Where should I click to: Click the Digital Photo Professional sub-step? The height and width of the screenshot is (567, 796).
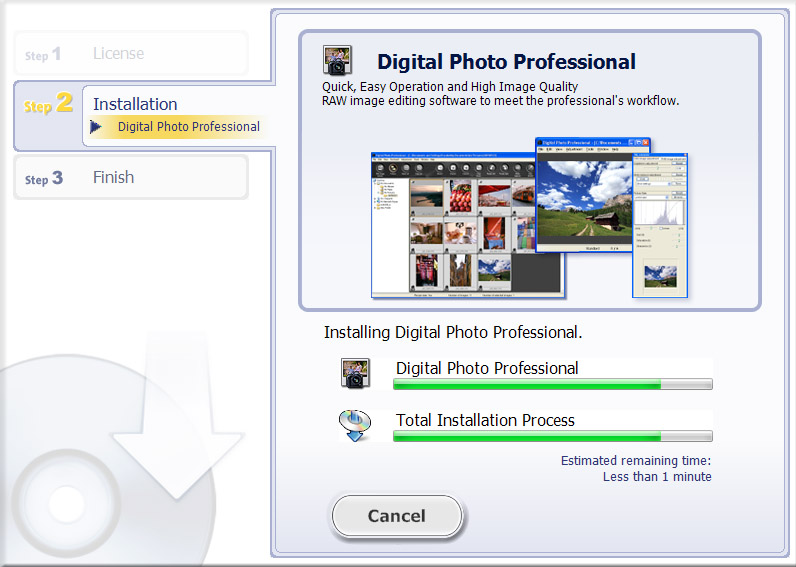[188, 127]
